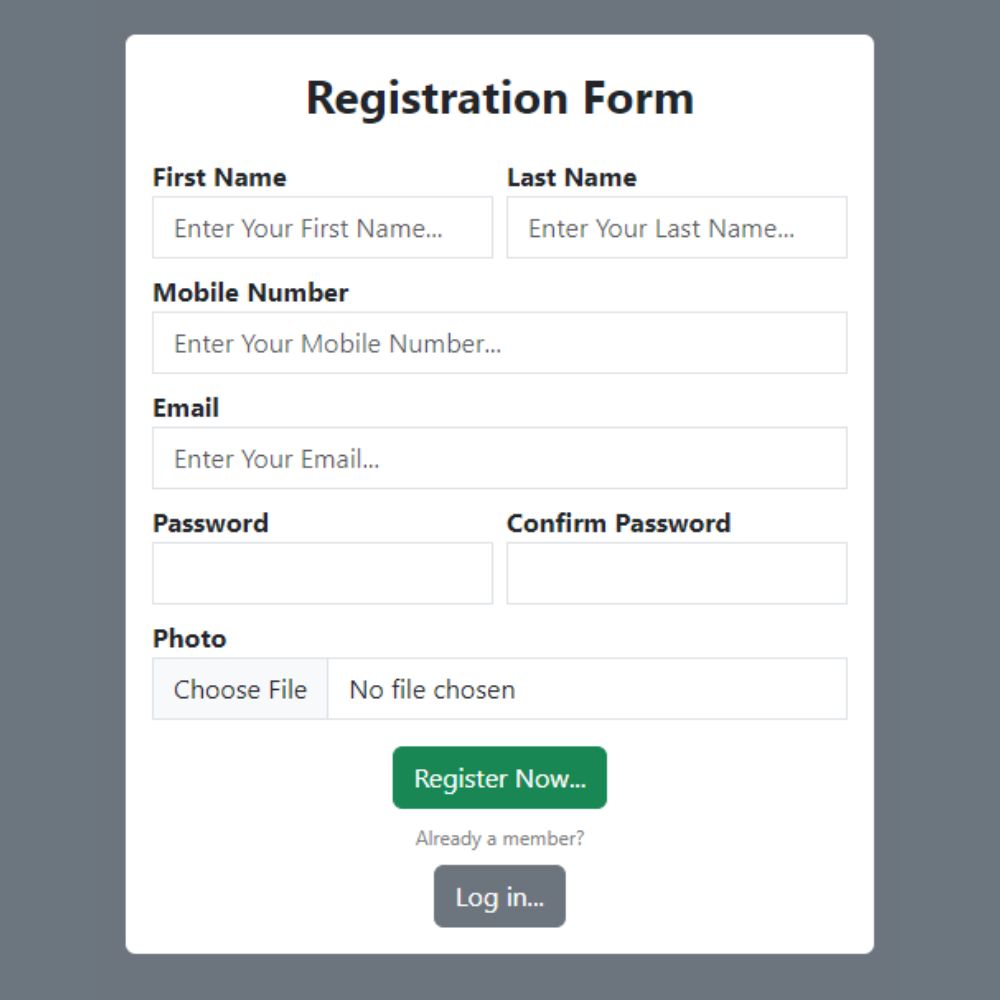The image size is (1000, 1000).
Task: Click the 'Photo' label
Action: coord(189,639)
